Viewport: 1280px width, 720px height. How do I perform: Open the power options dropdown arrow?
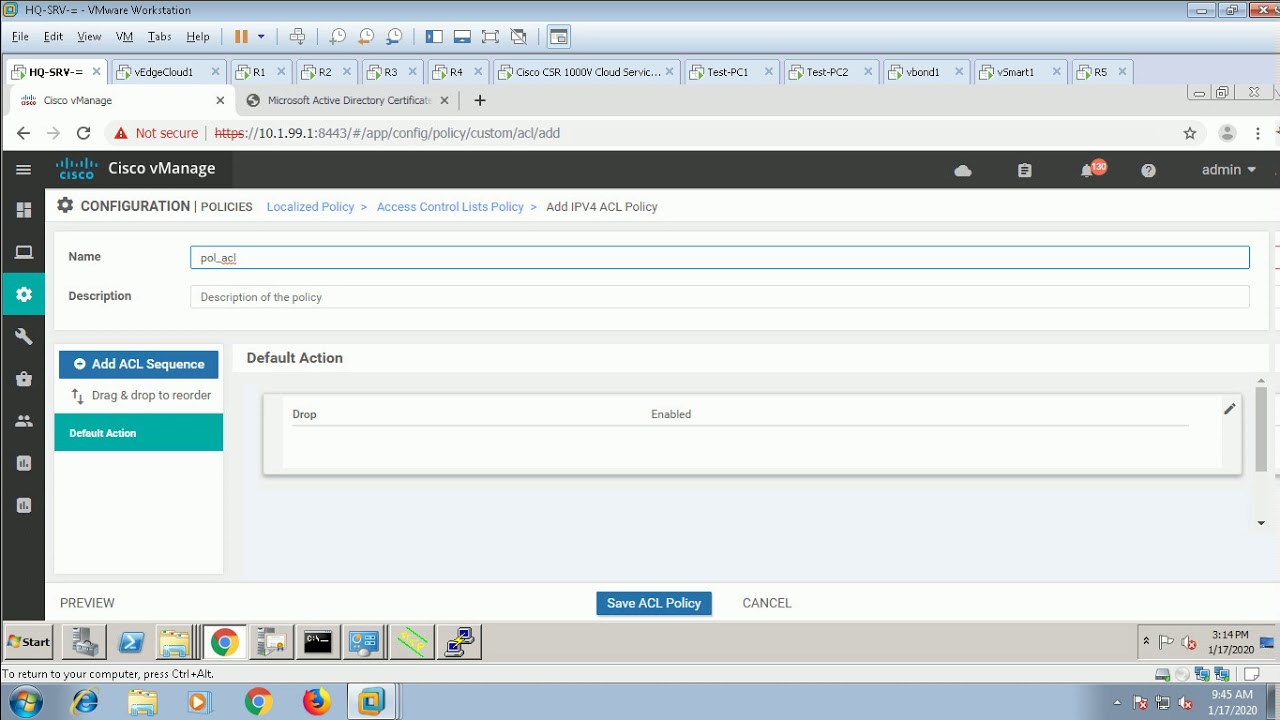click(x=262, y=36)
